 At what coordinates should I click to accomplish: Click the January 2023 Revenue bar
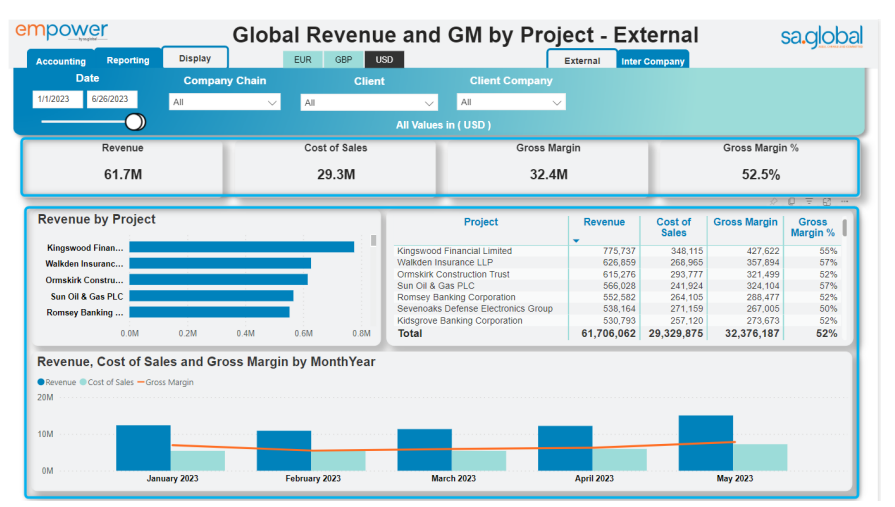143,448
